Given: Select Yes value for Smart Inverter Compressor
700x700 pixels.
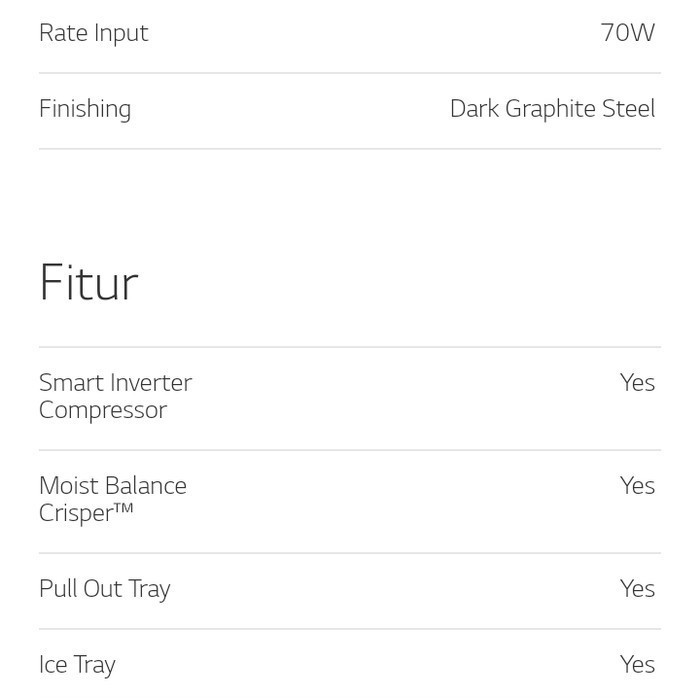Looking at the screenshot, I should 637,383.
